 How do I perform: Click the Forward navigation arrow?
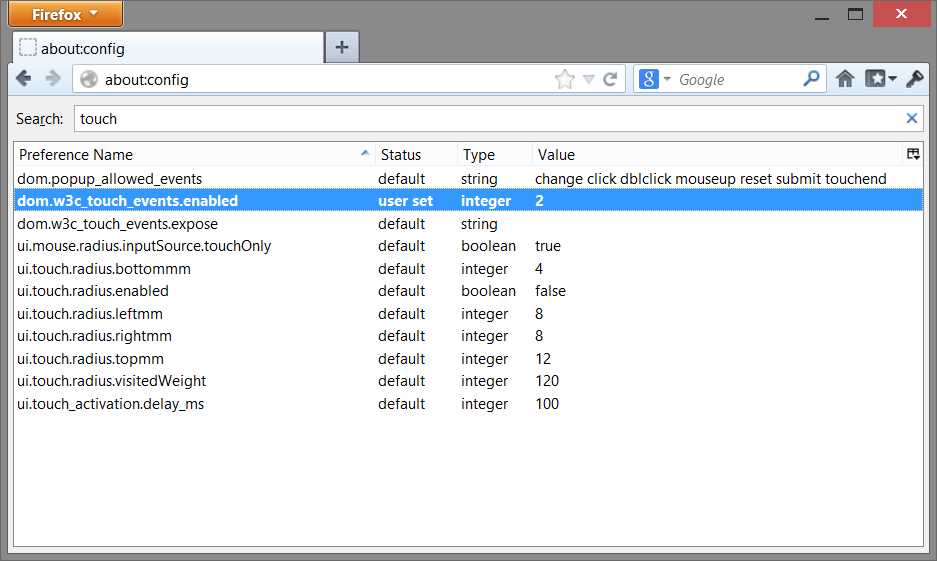pos(52,79)
